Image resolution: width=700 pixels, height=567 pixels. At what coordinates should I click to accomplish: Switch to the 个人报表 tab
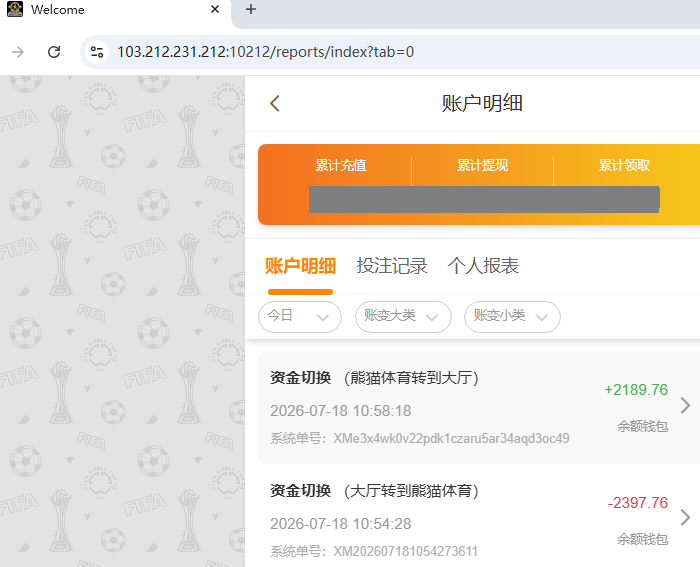coord(483,266)
